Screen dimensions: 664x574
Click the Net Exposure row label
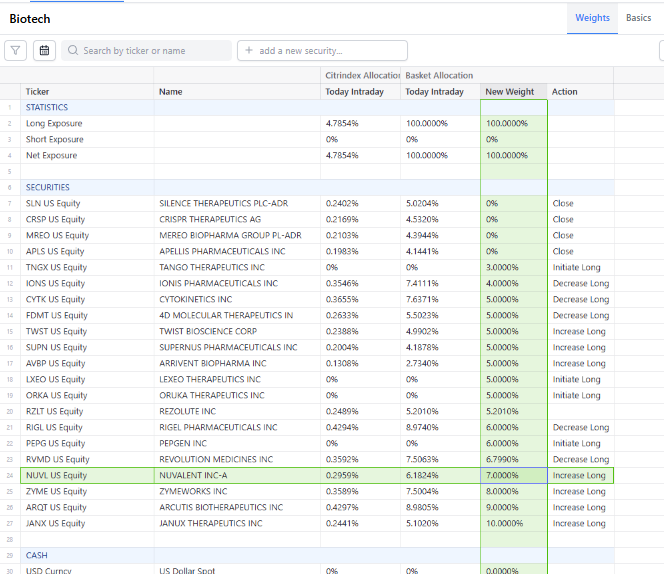(51, 155)
